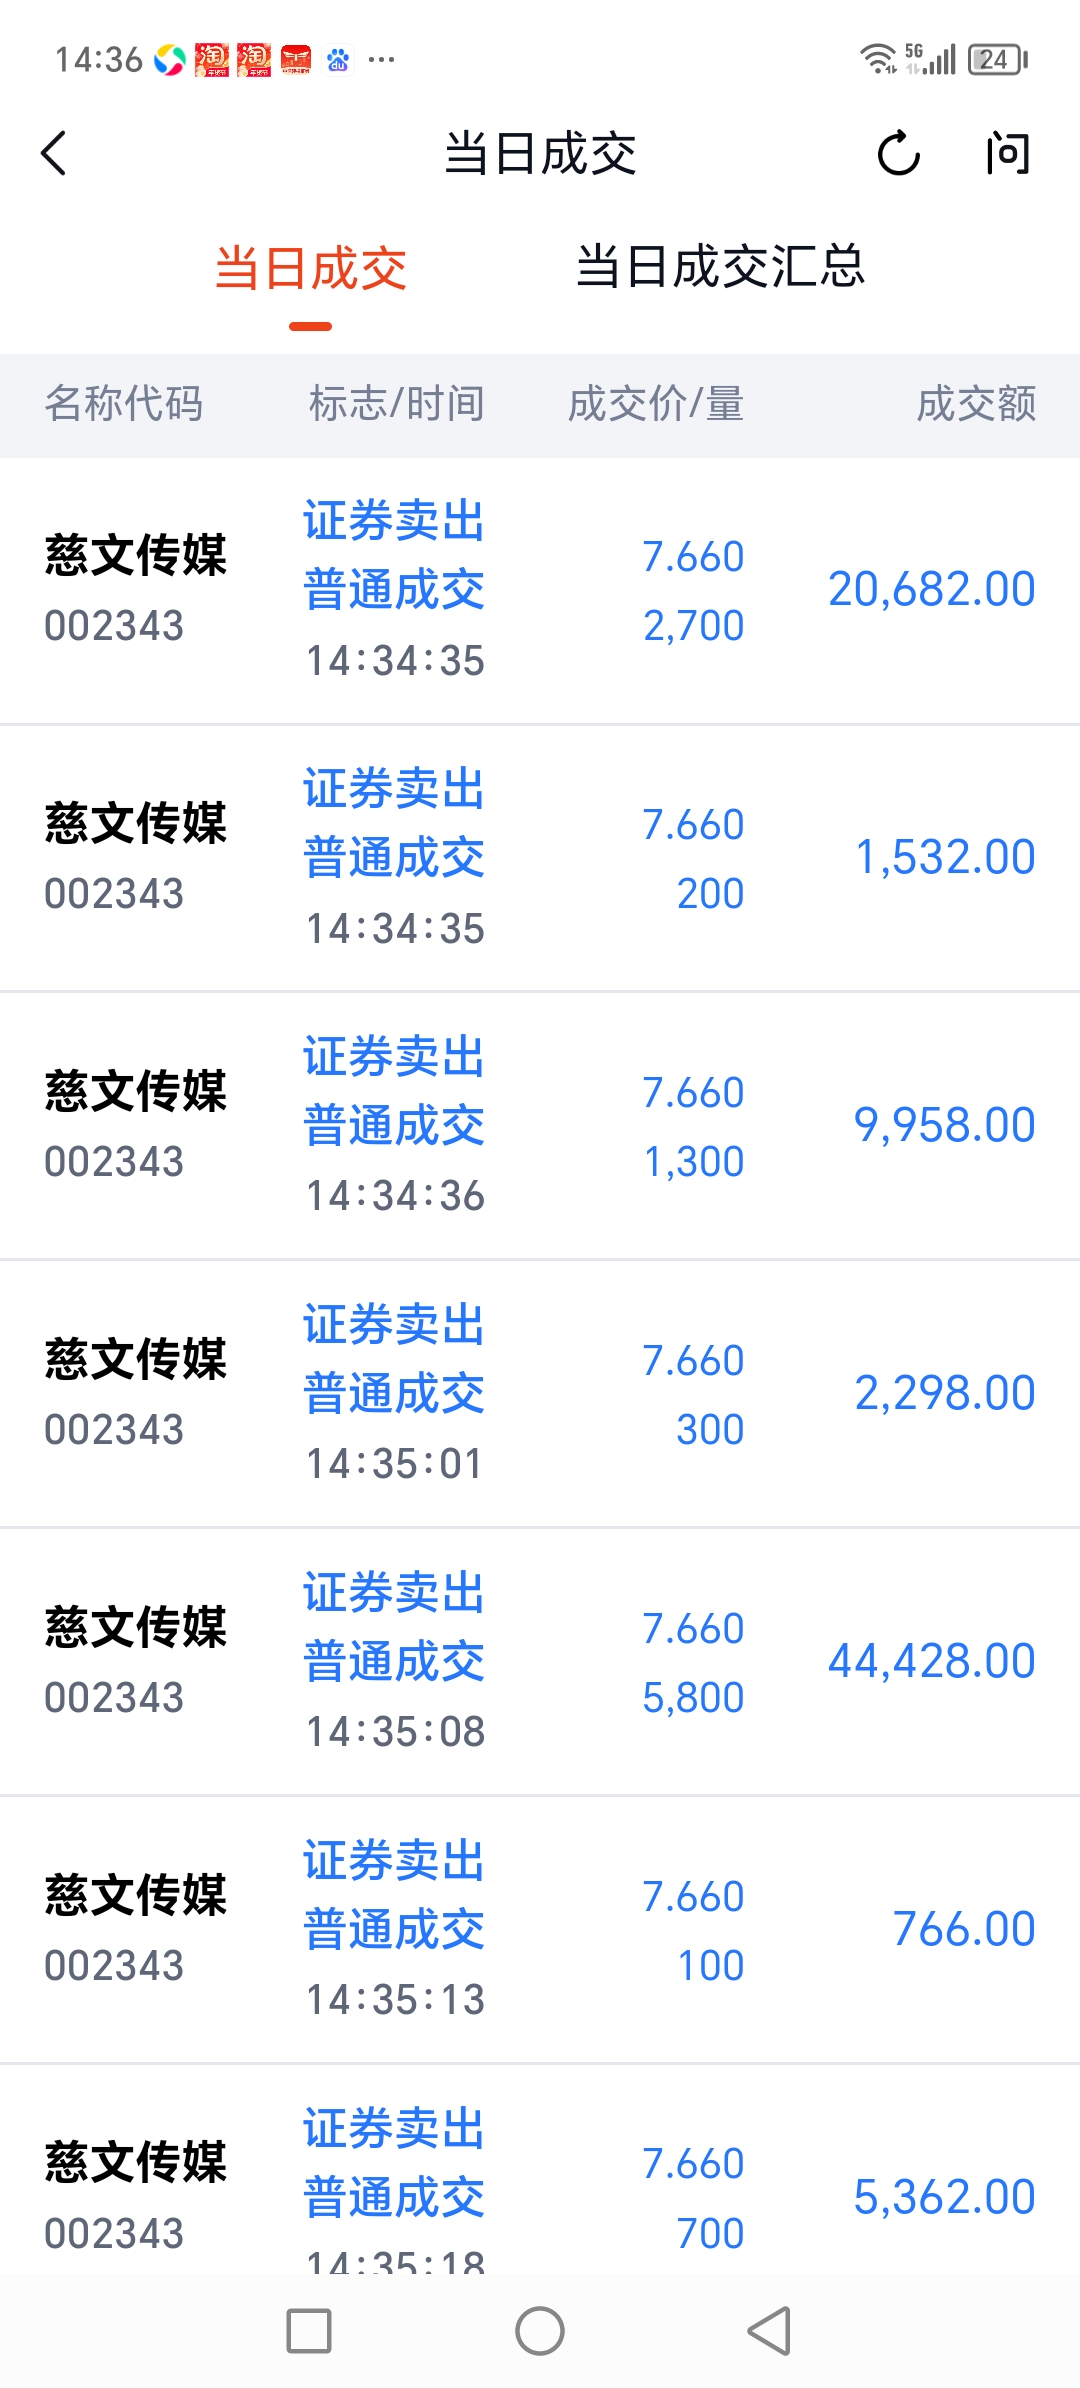Open the 问 help button
The image size is (1080, 2388).
tap(1007, 154)
